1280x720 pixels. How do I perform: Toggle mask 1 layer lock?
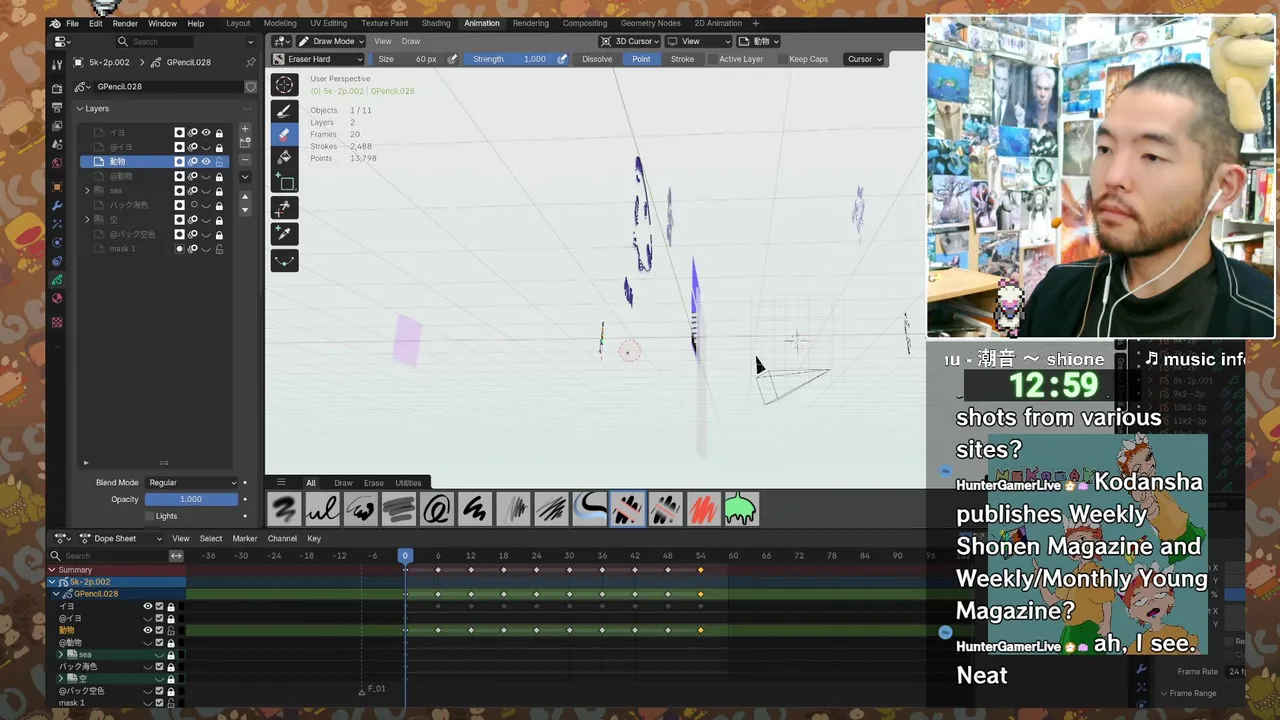click(x=219, y=248)
